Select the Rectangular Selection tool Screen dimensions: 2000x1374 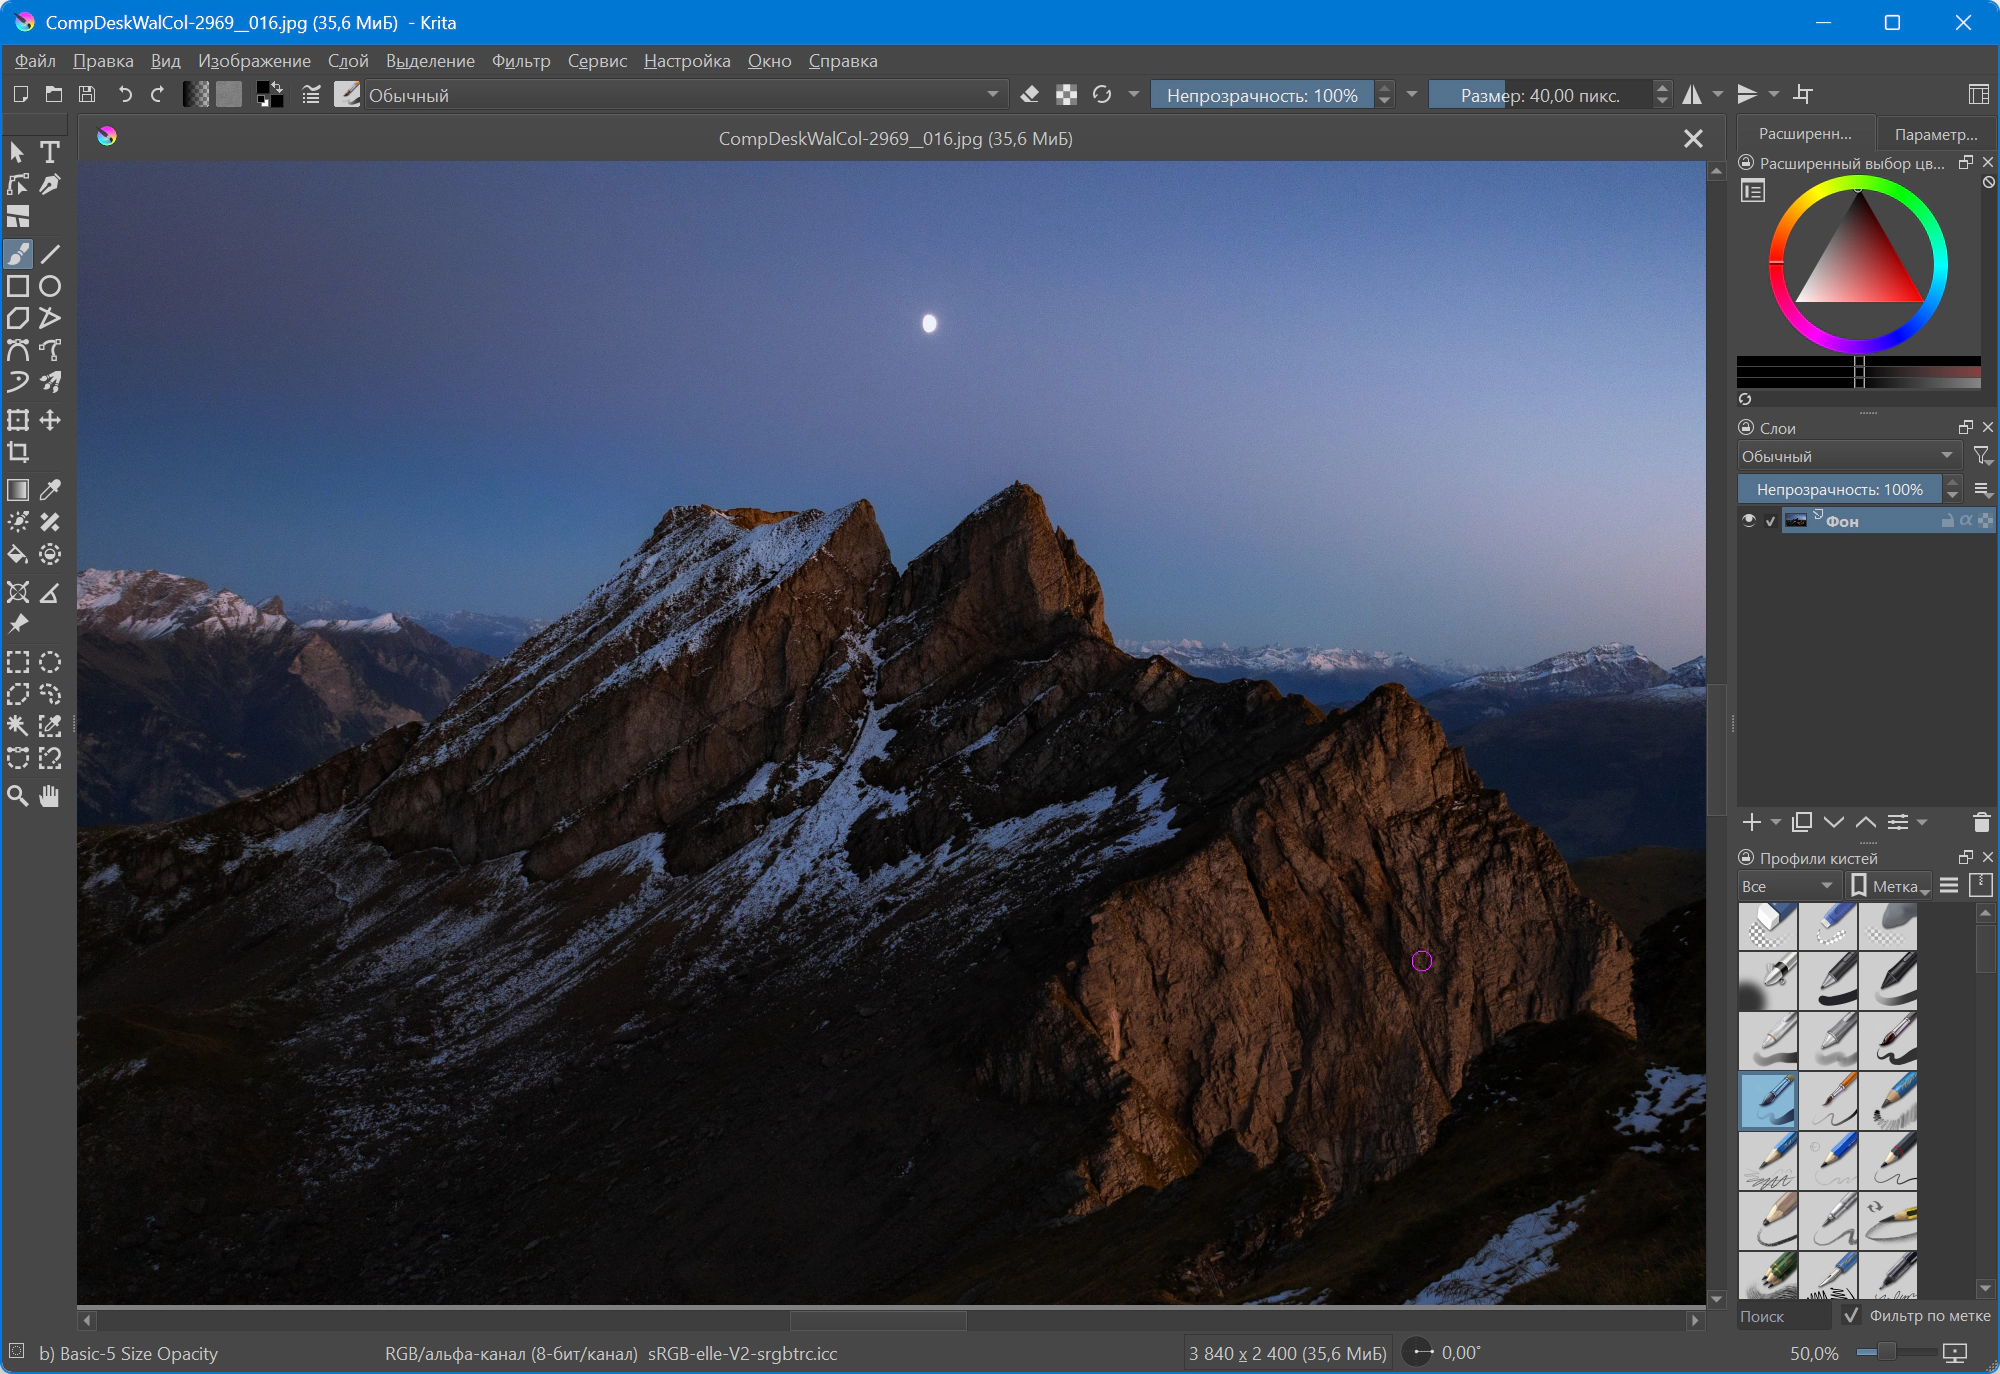[x=18, y=662]
